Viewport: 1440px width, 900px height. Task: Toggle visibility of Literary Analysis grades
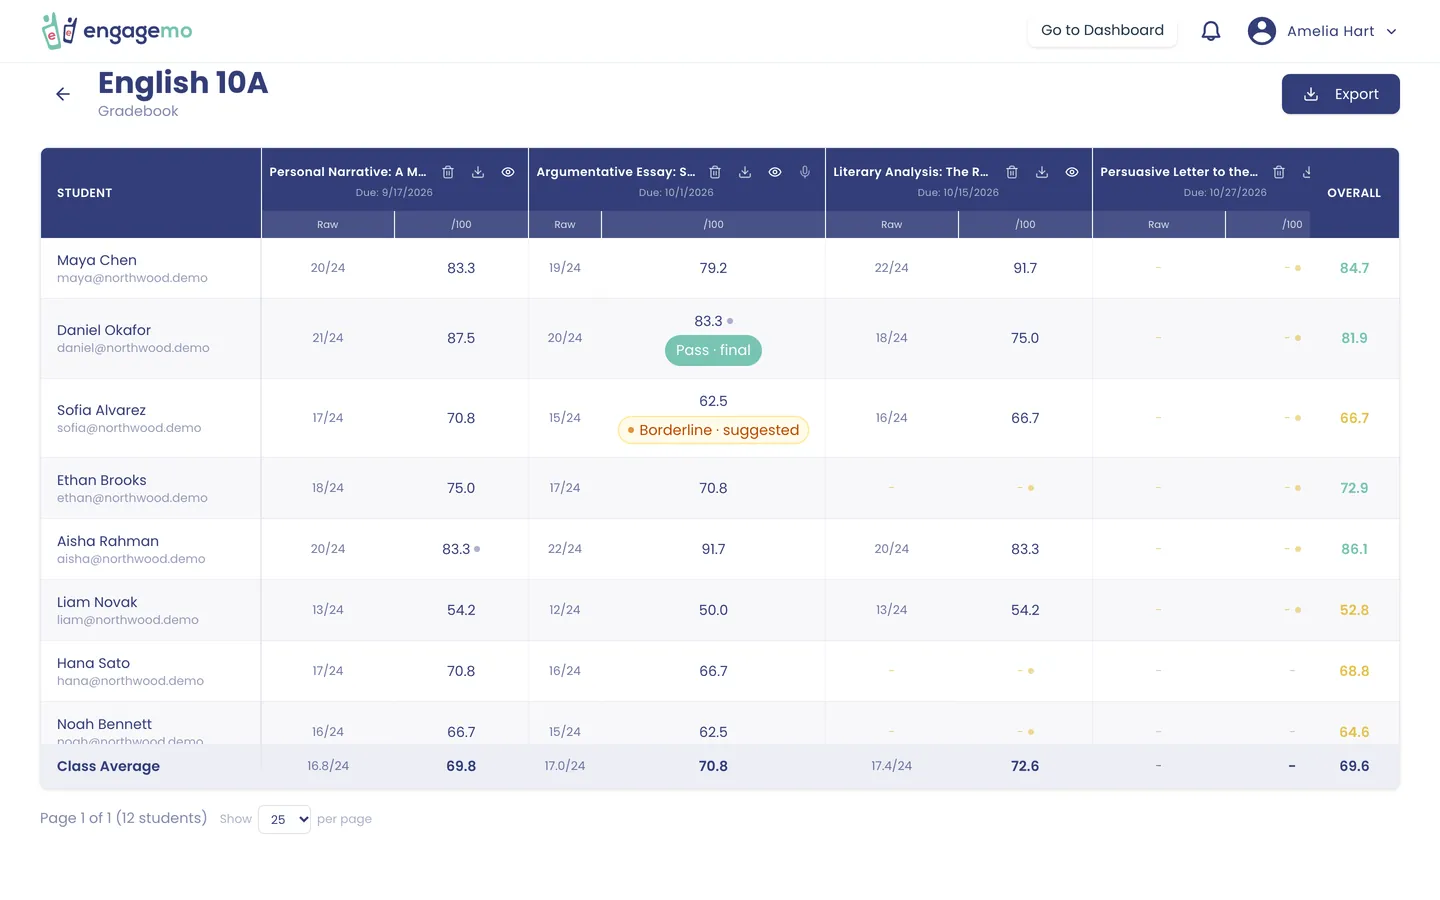click(x=1072, y=172)
